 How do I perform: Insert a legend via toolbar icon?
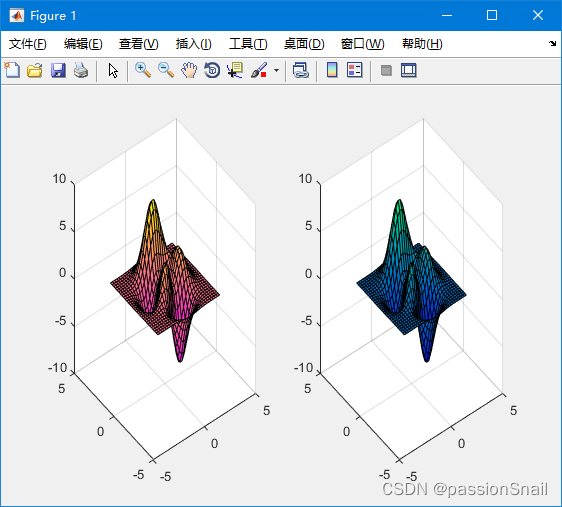tap(355, 70)
